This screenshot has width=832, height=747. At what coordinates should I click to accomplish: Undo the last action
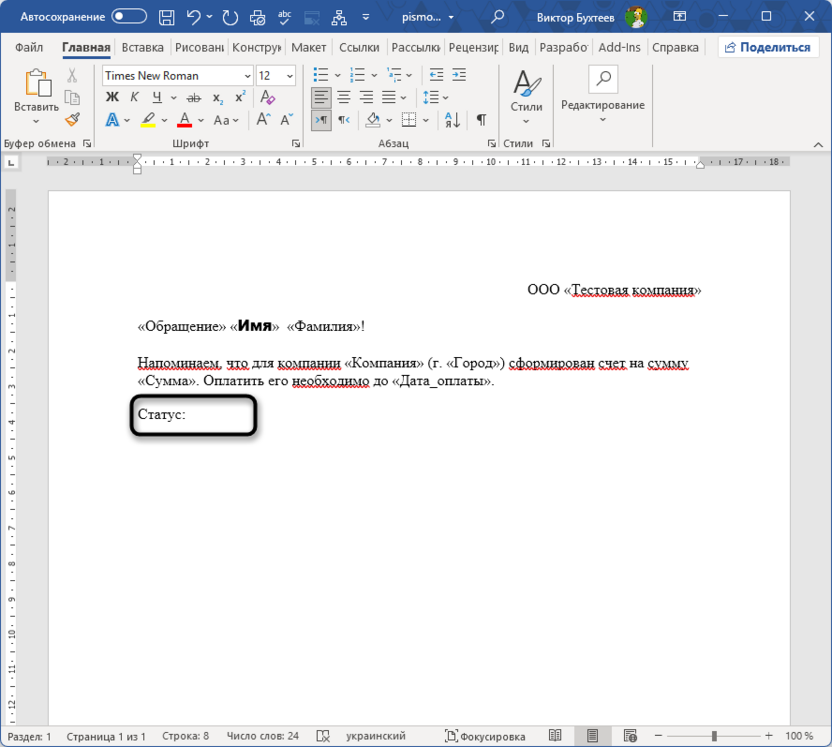coord(194,18)
